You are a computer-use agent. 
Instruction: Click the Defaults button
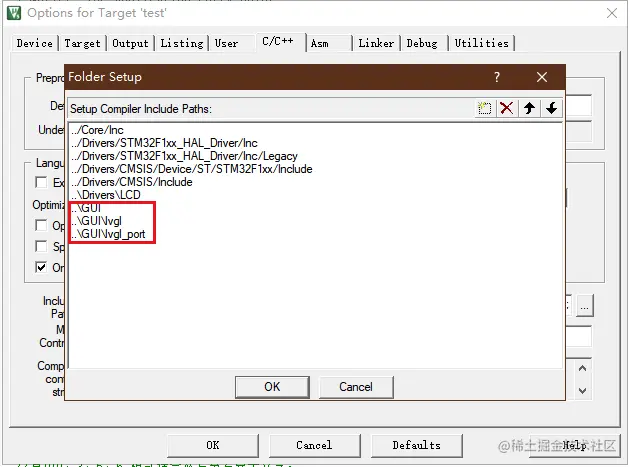(x=417, y=445)
